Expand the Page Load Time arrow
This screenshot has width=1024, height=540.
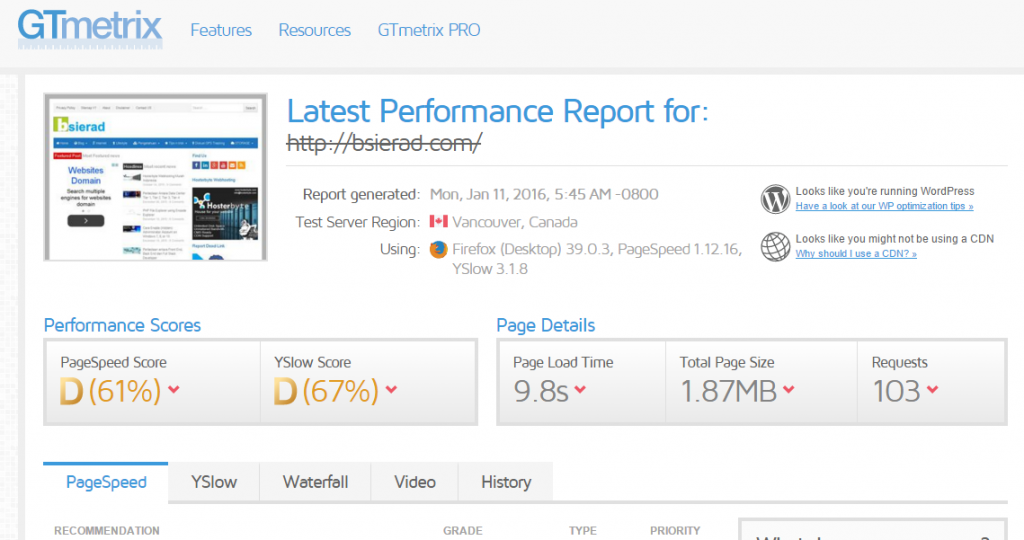point(580,389)
